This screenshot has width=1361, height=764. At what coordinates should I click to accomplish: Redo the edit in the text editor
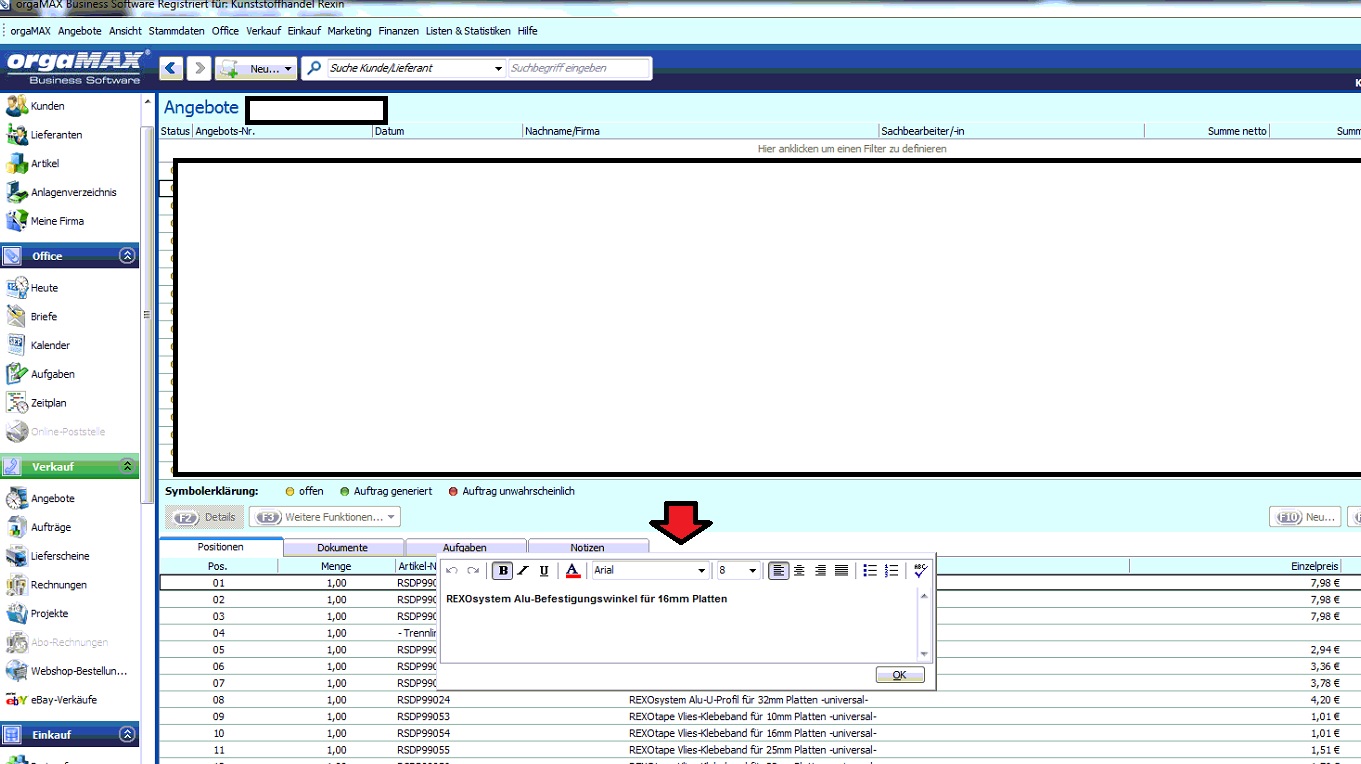coord(473,571)
